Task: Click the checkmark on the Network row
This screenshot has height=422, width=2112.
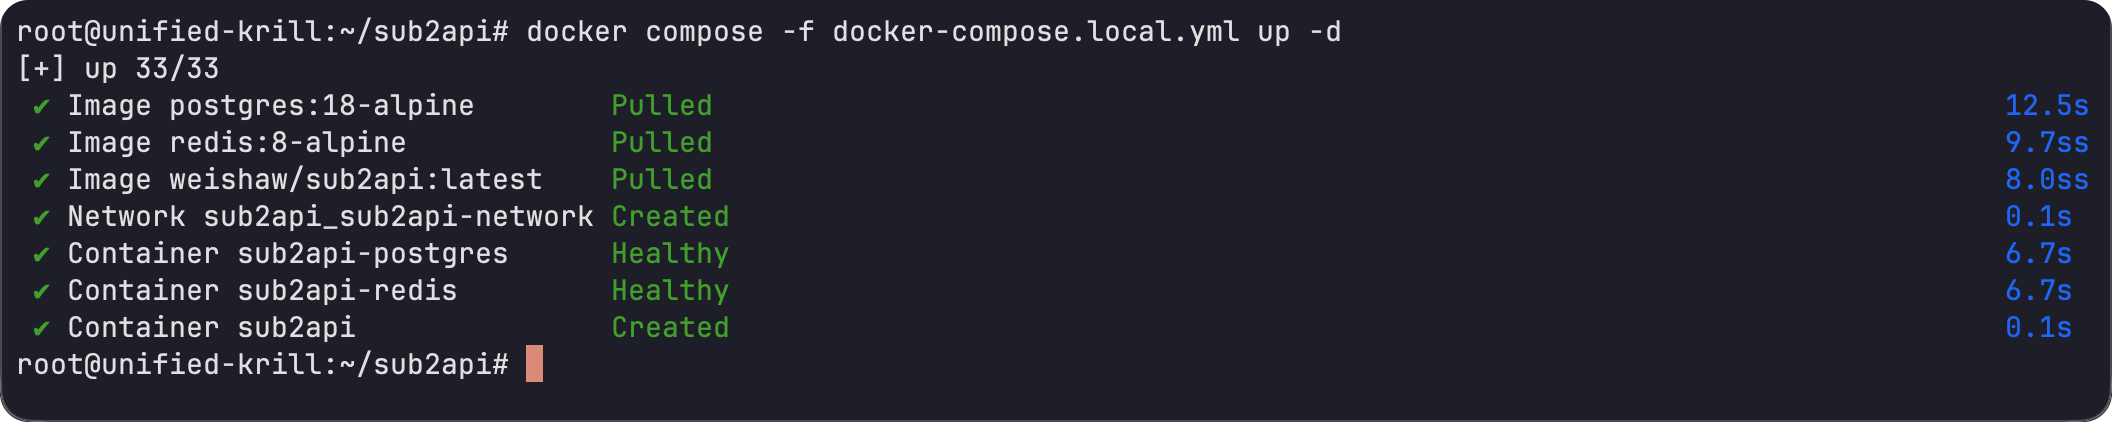Action: (x=41, y=218)
